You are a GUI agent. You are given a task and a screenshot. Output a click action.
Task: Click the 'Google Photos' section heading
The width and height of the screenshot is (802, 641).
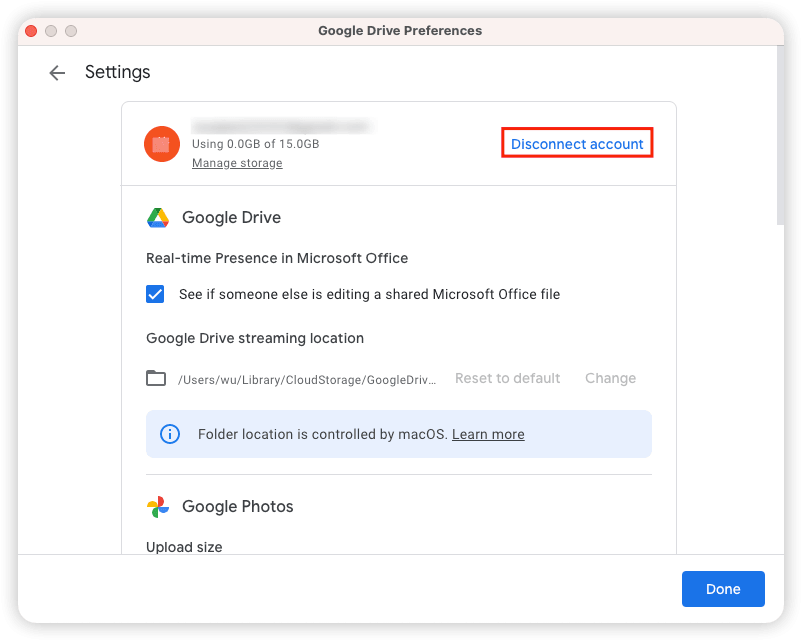click(x=238, y=506)
